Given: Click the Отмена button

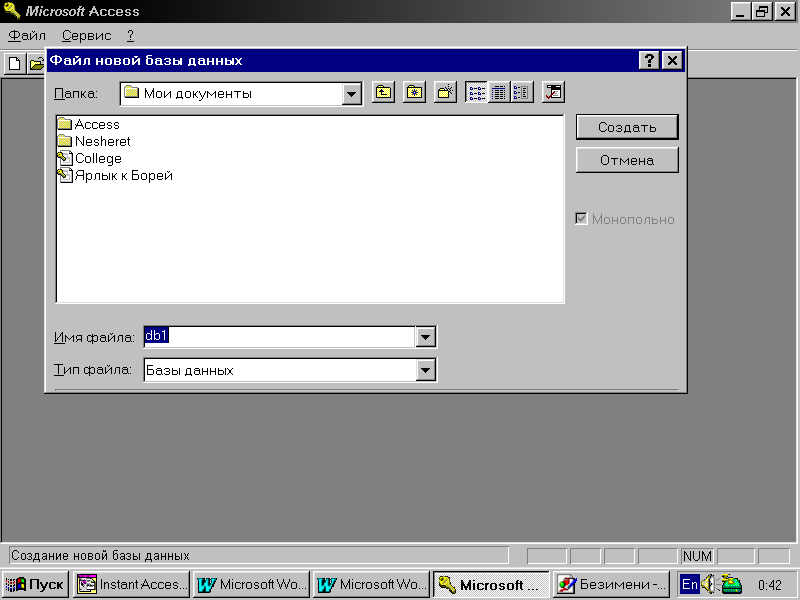Looking at the screenshot, I should [x=627, y=160].
